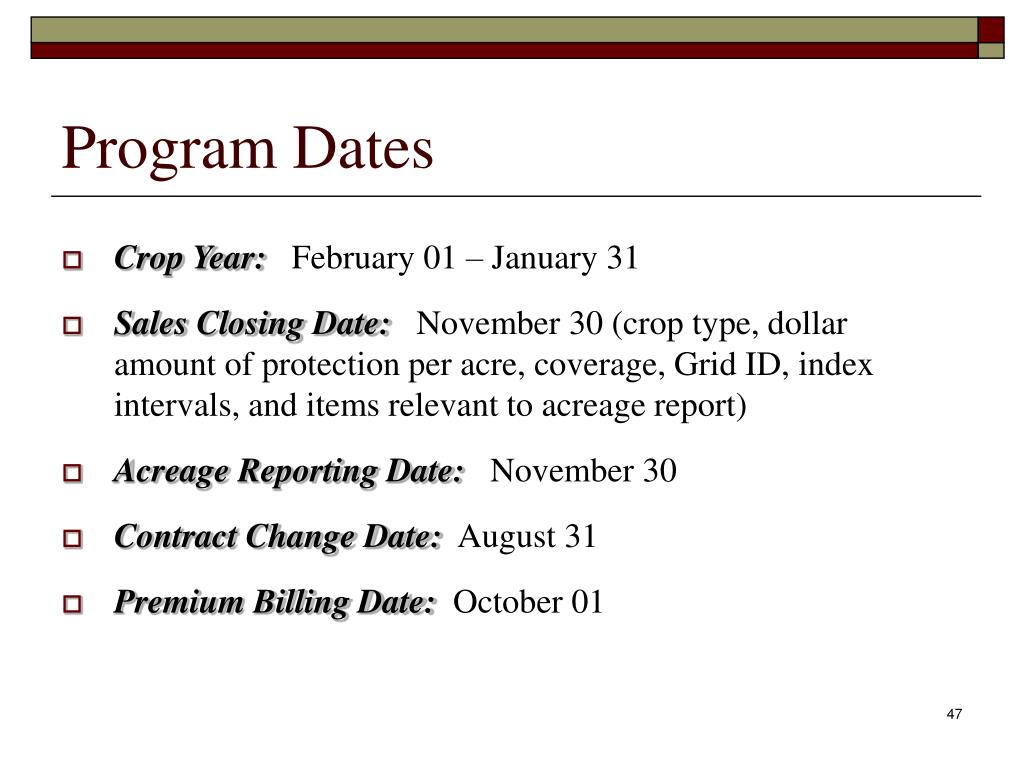Viewport: 1024px width, 768px height.
Task: Select the bold Crop Year: label
Action: [x=190, y=258]
